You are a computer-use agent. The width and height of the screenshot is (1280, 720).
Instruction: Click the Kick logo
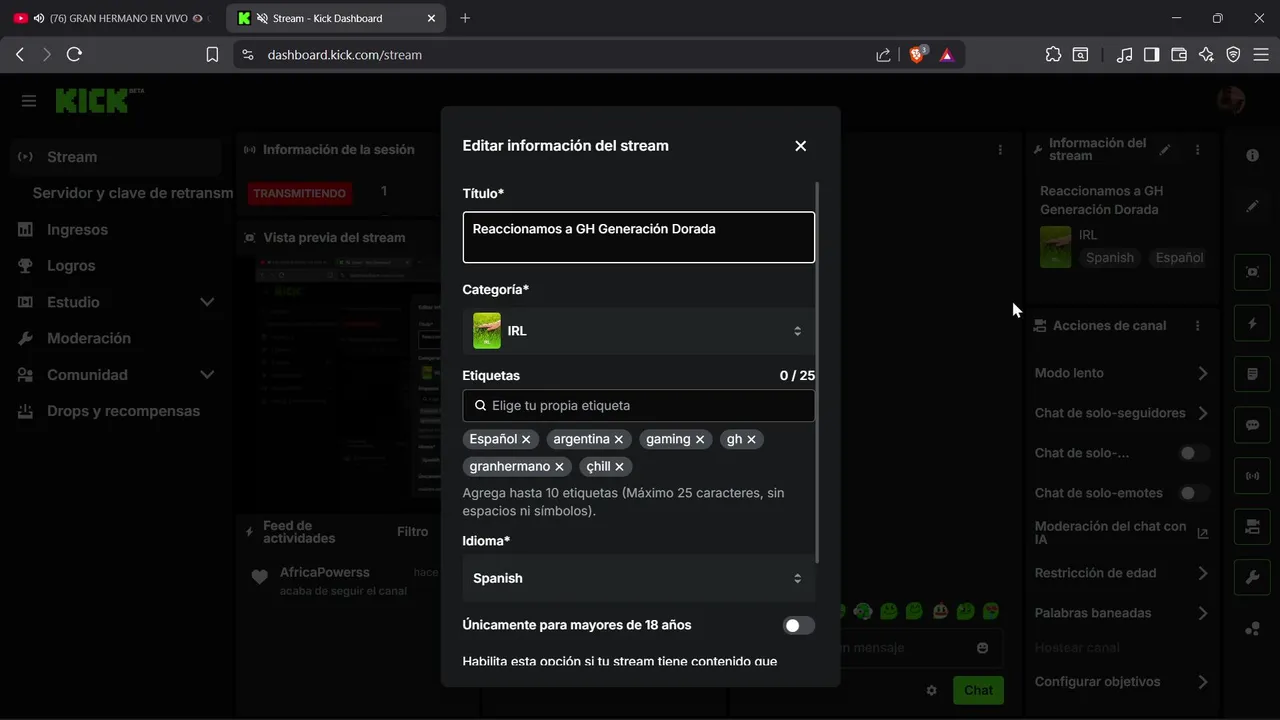[x=98, y=100]
